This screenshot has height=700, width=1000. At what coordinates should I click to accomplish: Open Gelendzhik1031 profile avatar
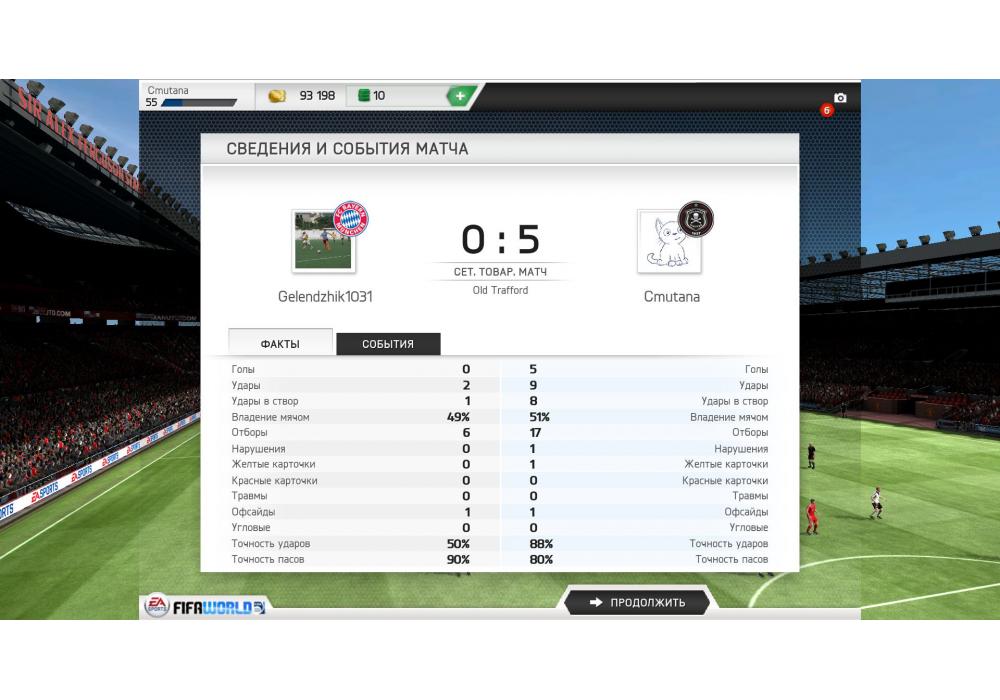[x=324, y=241]
